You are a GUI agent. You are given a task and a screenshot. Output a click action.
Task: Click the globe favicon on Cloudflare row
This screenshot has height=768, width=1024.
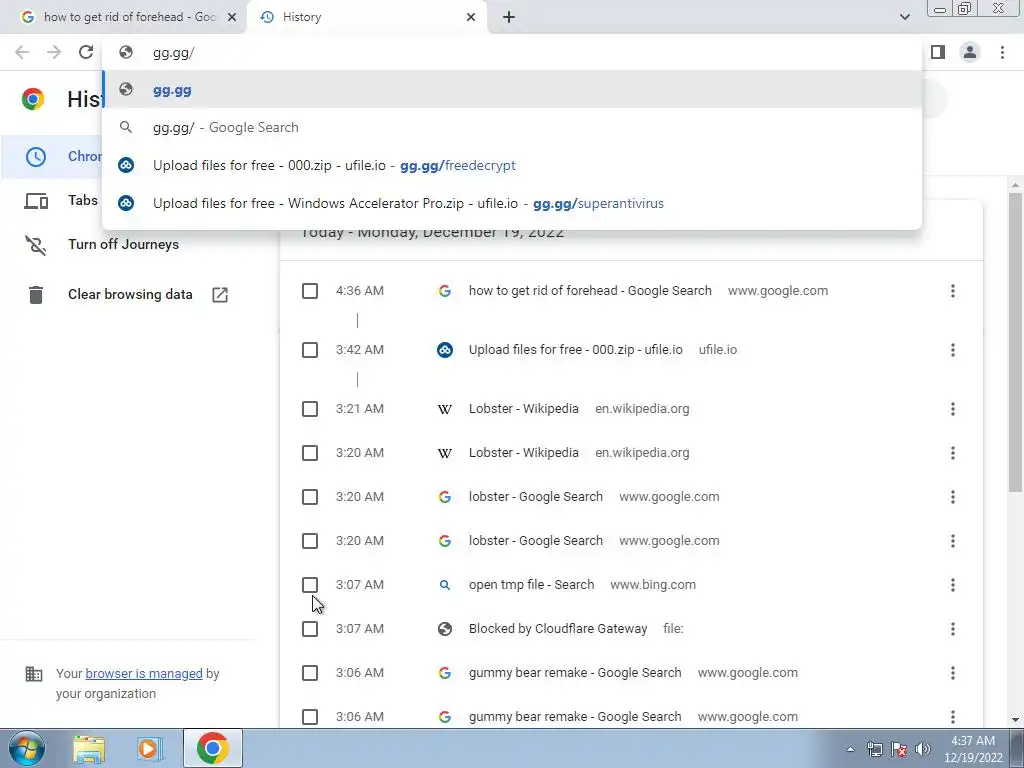tap(445, 629)
